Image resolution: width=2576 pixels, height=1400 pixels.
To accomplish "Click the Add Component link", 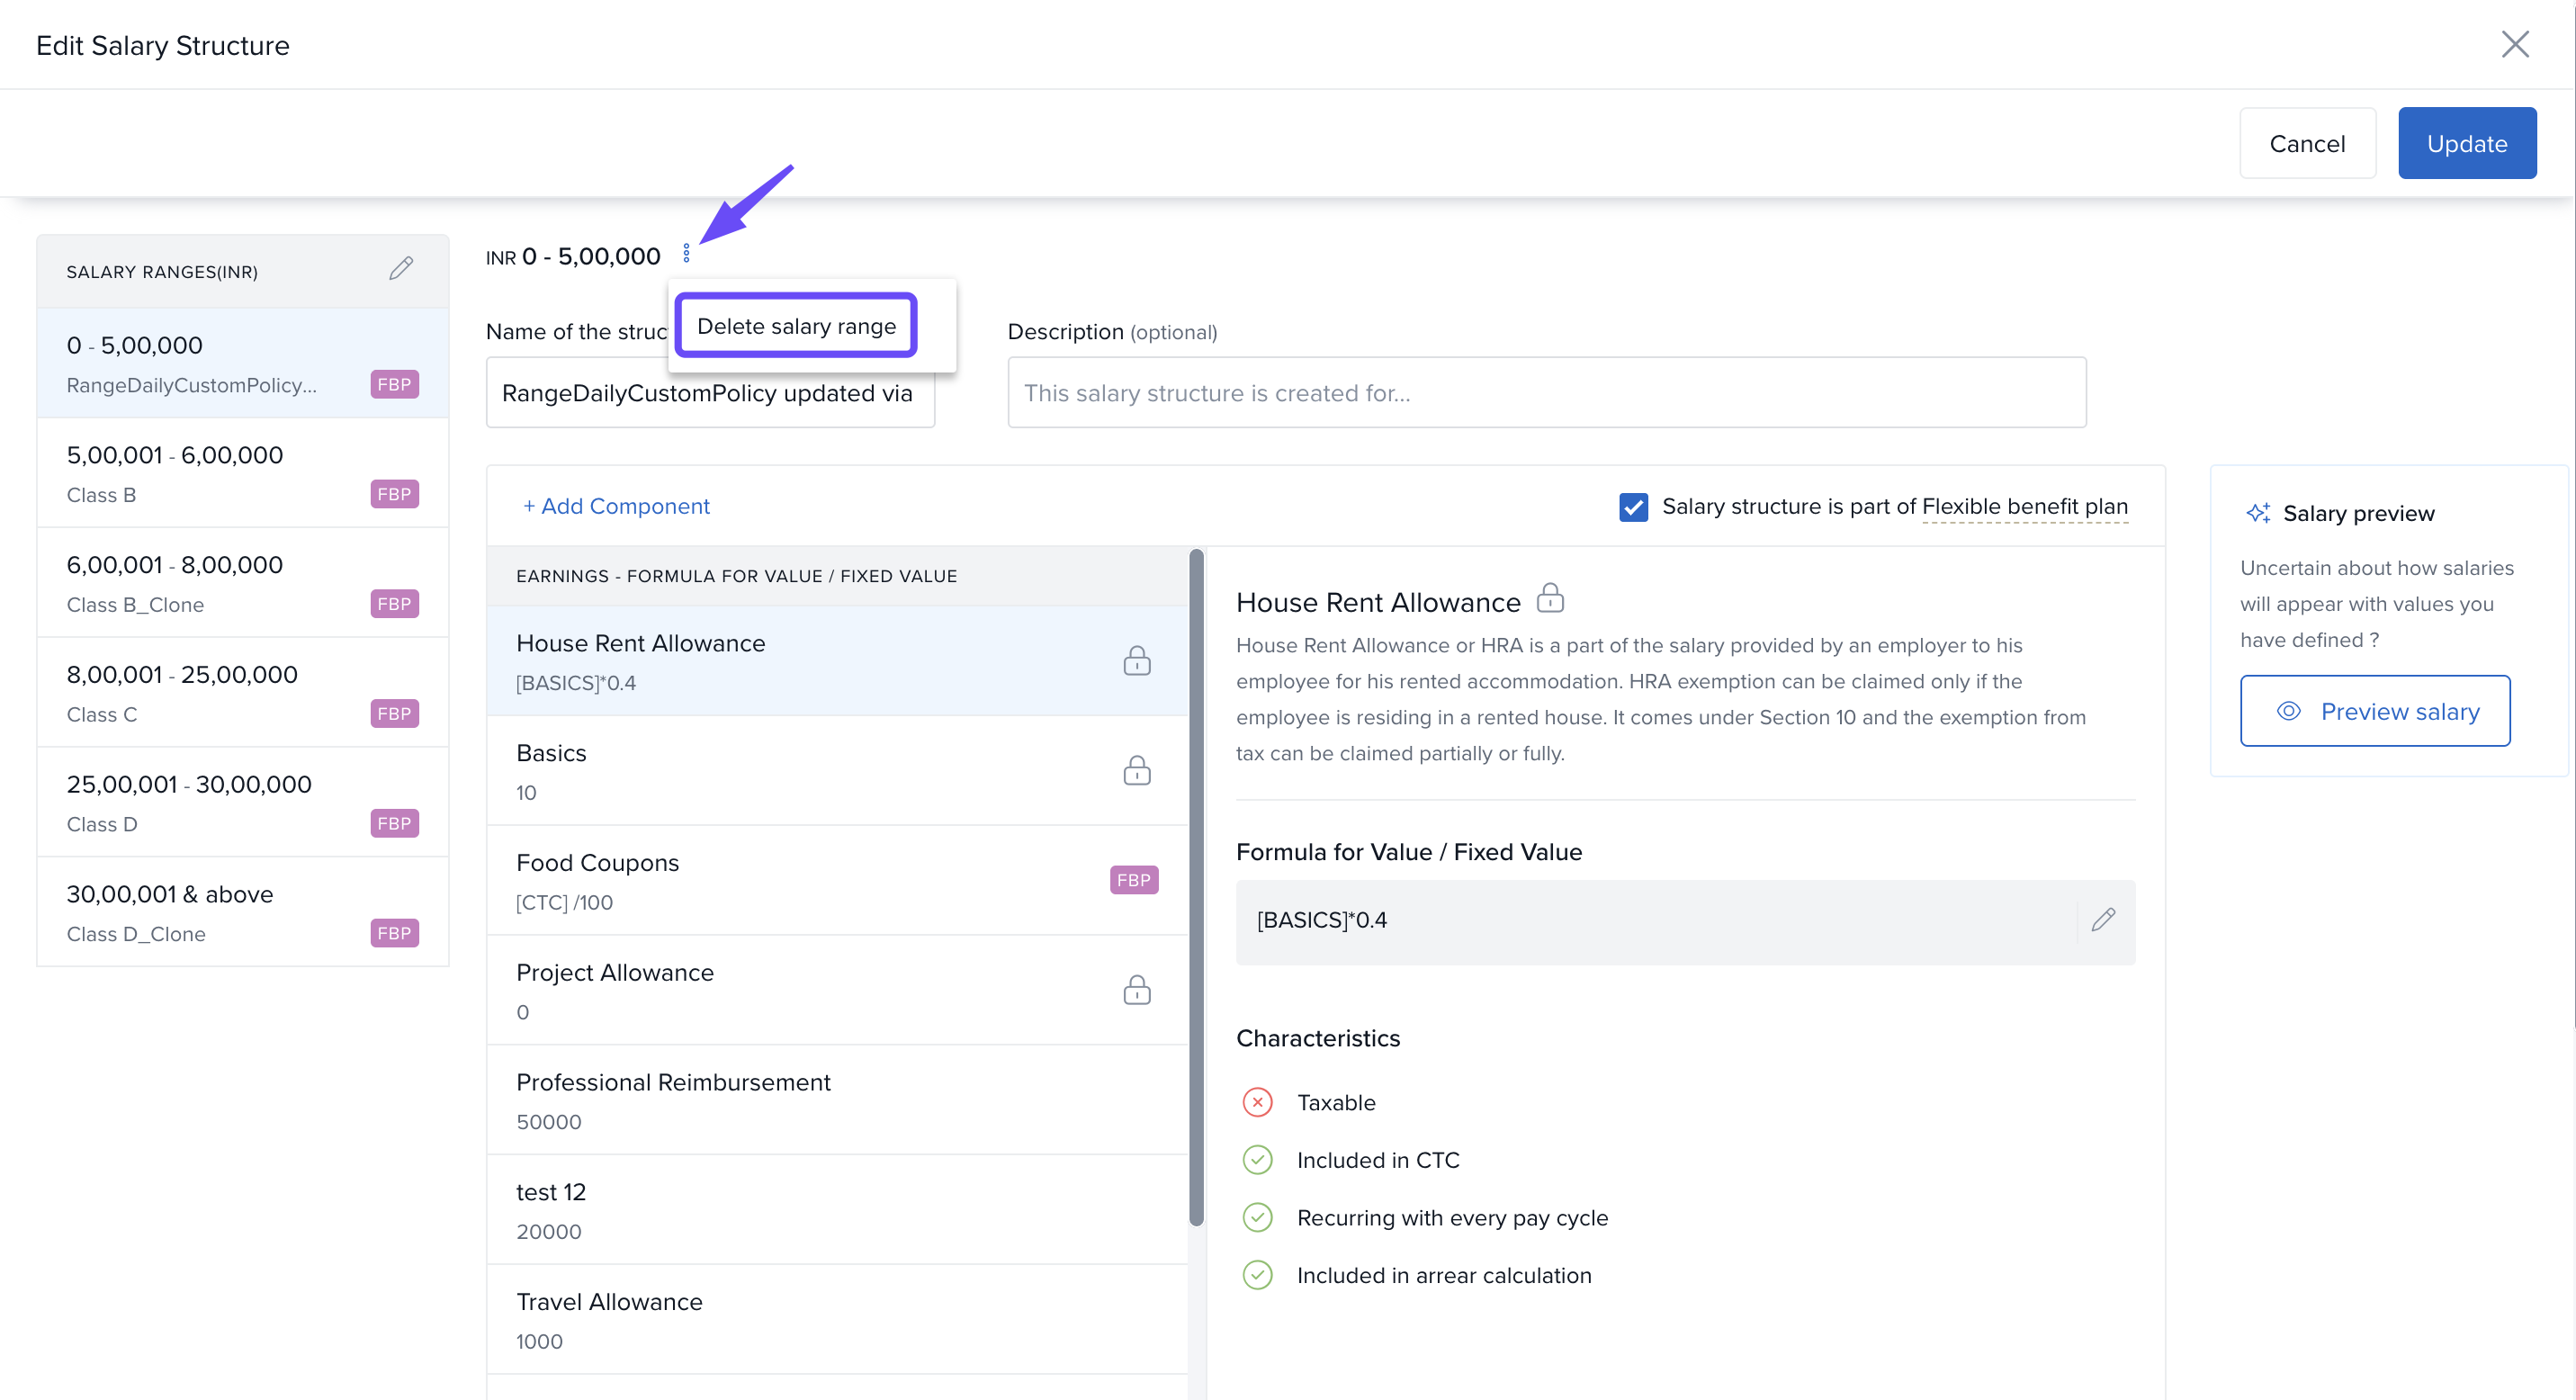I will pyautogui.click(x=616, y=506).
